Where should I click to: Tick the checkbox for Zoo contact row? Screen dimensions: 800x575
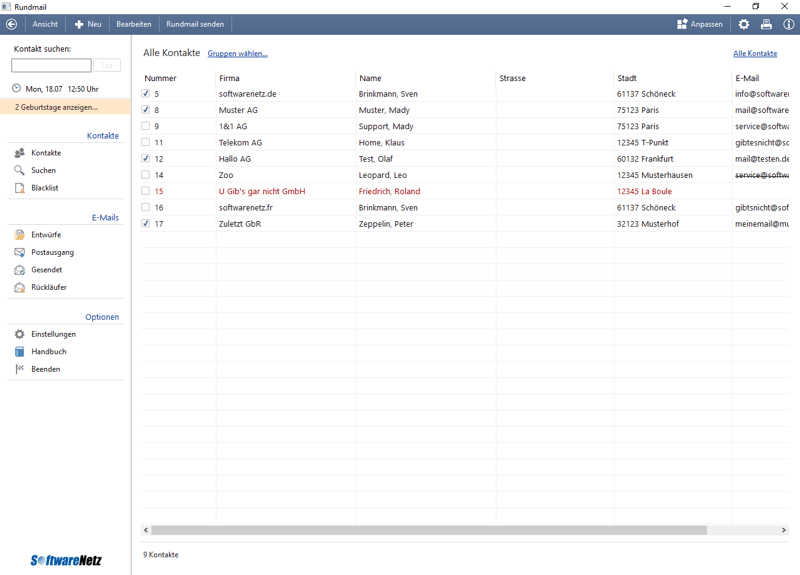pyautogui.click(x=146, y=175)
